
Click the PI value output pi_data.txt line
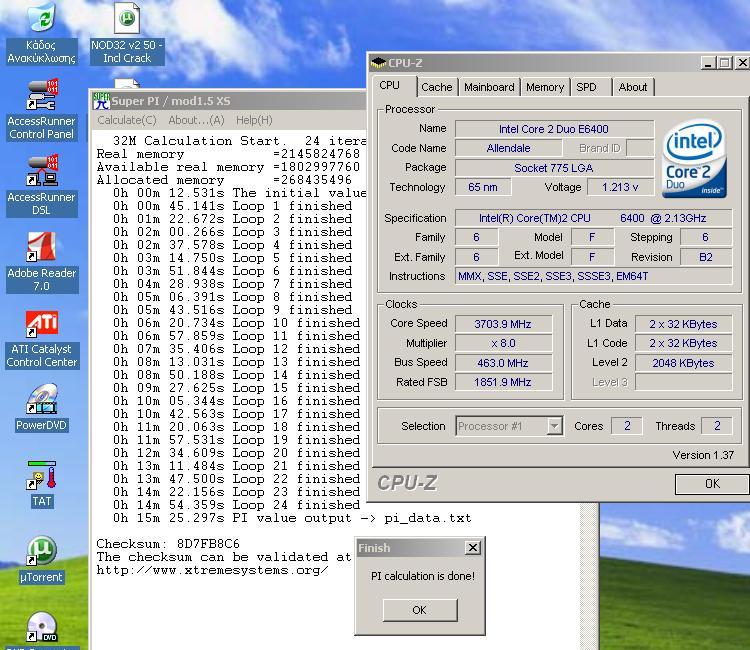[x=292, y=518]
